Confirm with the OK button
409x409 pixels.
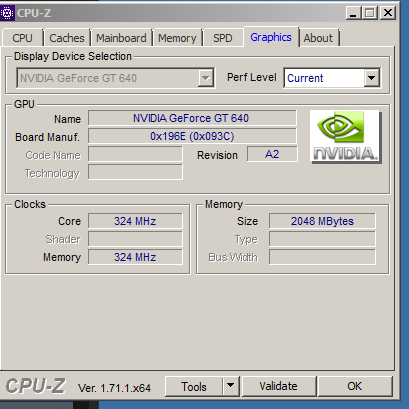[354, 386]
